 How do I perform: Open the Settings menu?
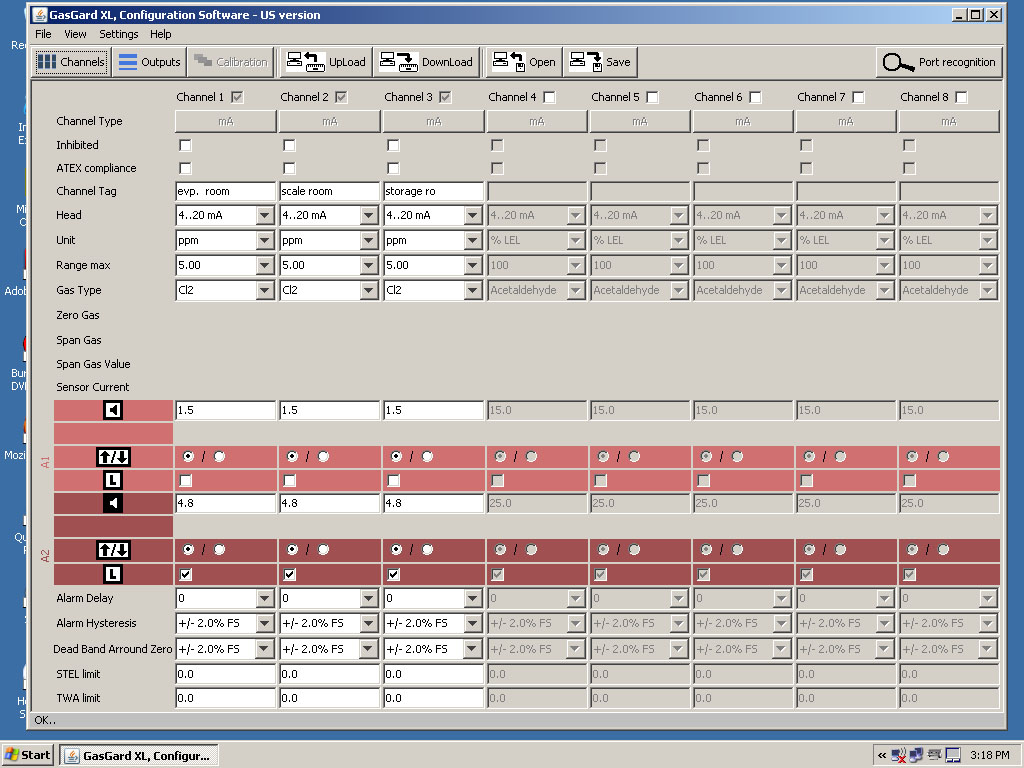(x=119, y=34)
